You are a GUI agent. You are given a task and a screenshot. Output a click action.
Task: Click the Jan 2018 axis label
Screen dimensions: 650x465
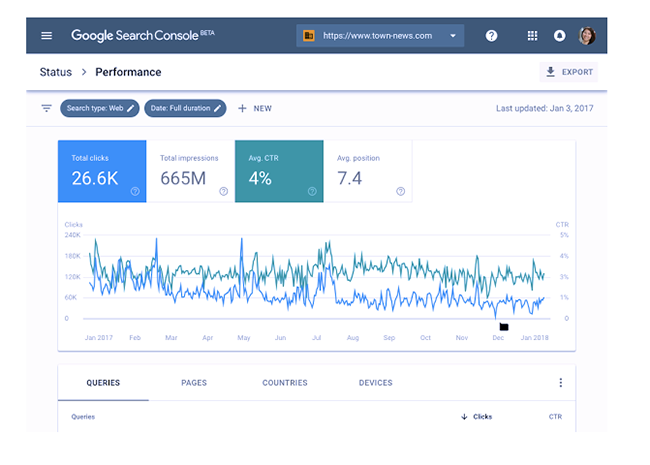534,338
